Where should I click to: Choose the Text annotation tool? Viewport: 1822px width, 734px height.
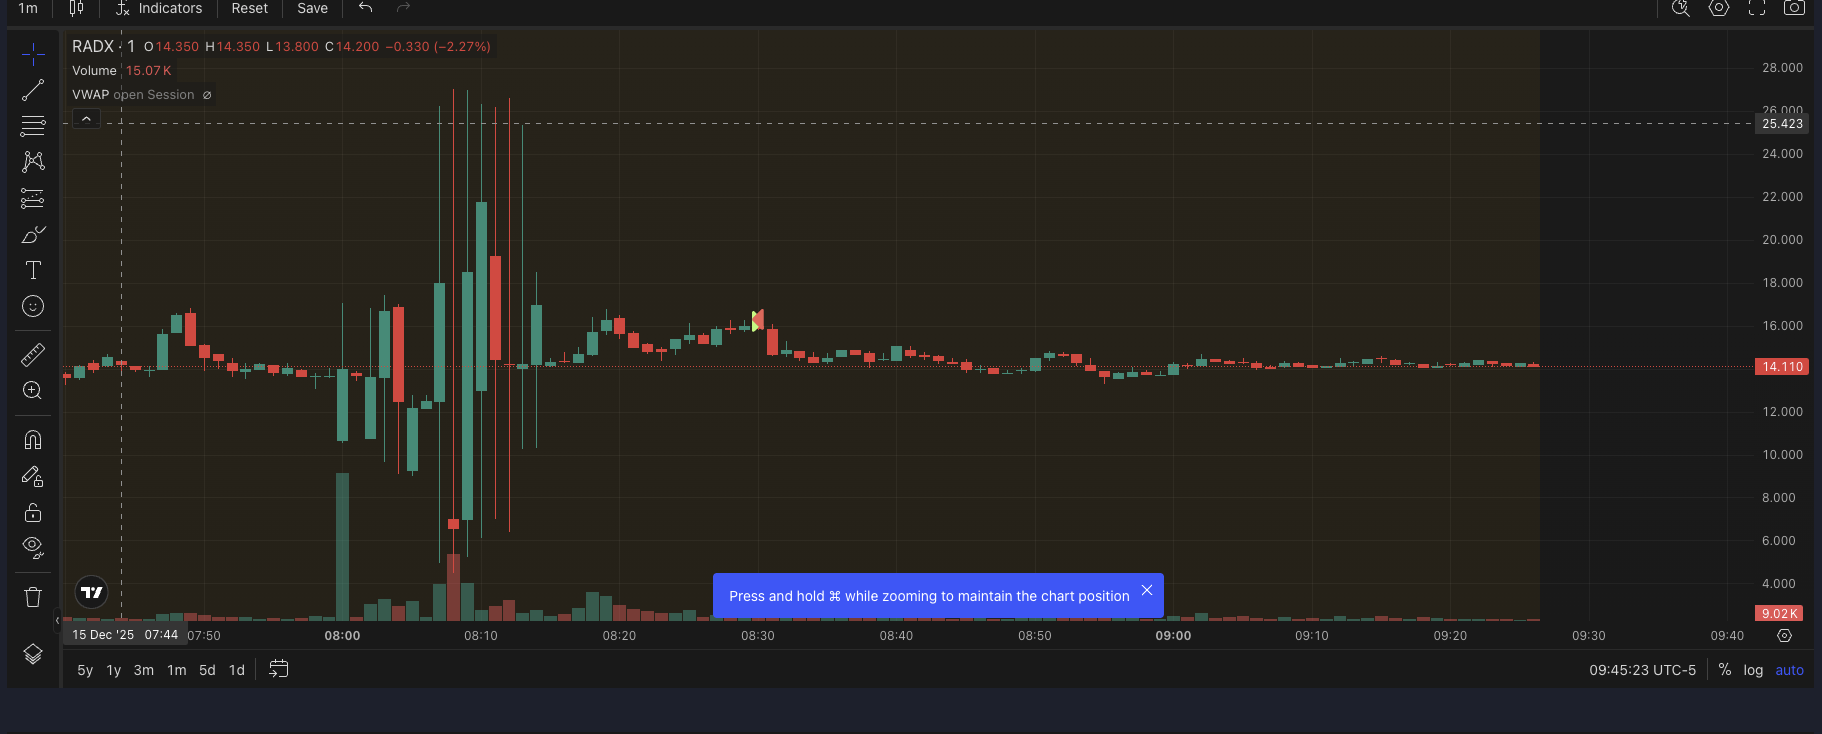coord(33,271)
